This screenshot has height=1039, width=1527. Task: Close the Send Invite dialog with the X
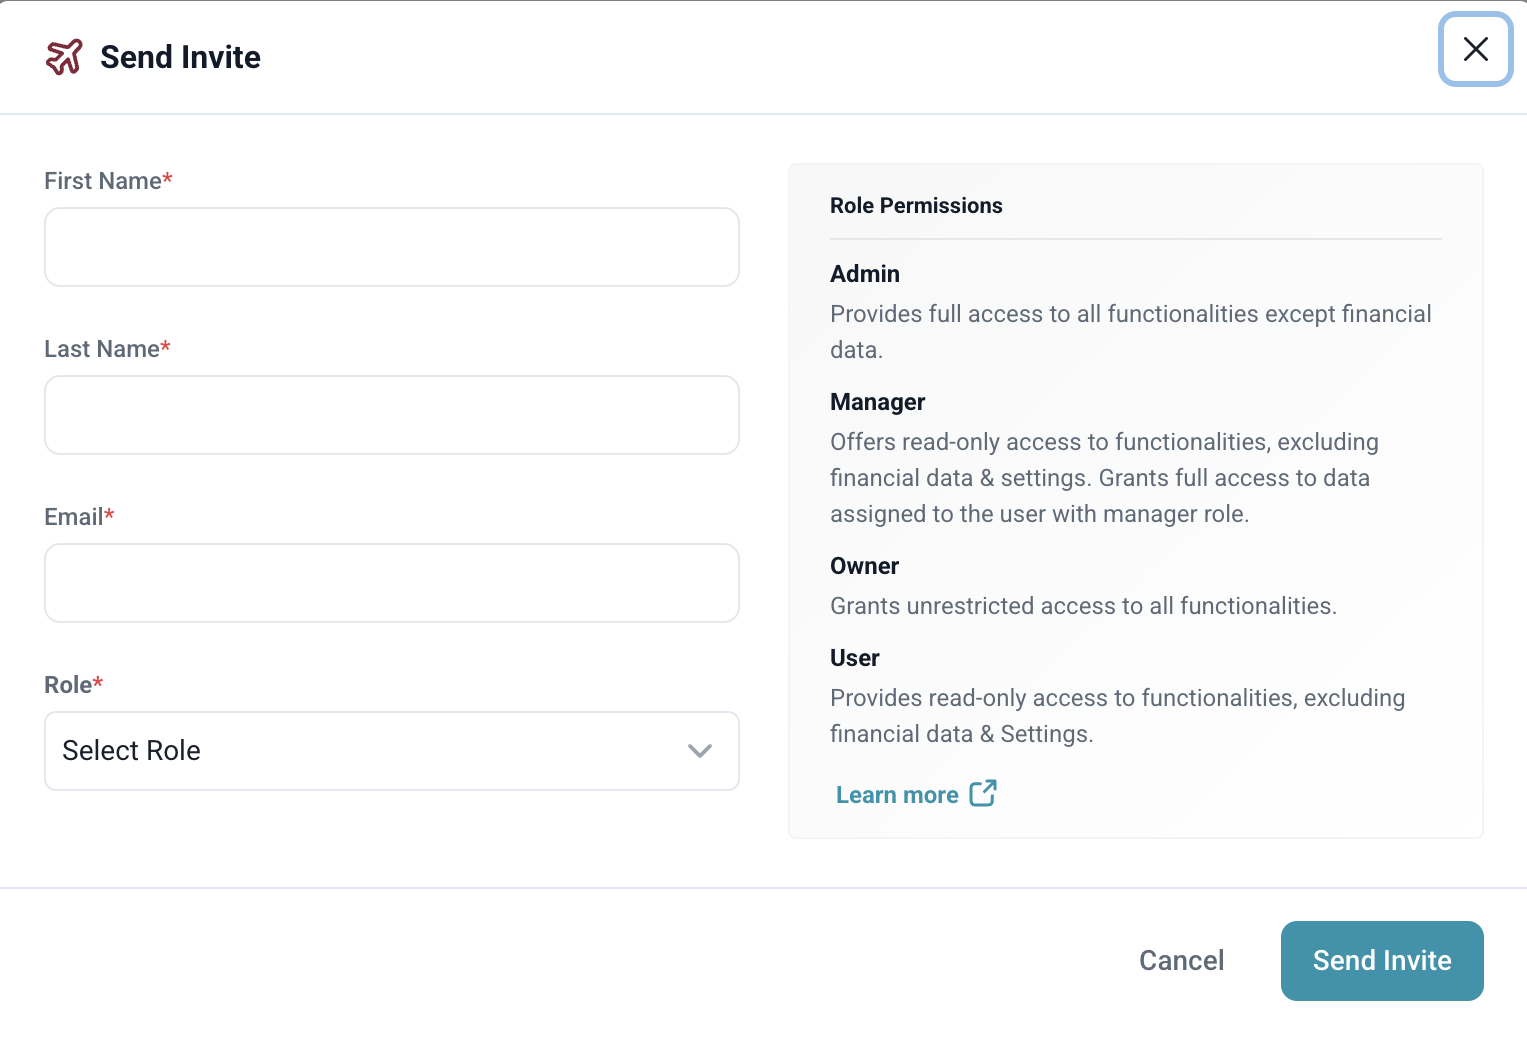tap(1475, 49)
